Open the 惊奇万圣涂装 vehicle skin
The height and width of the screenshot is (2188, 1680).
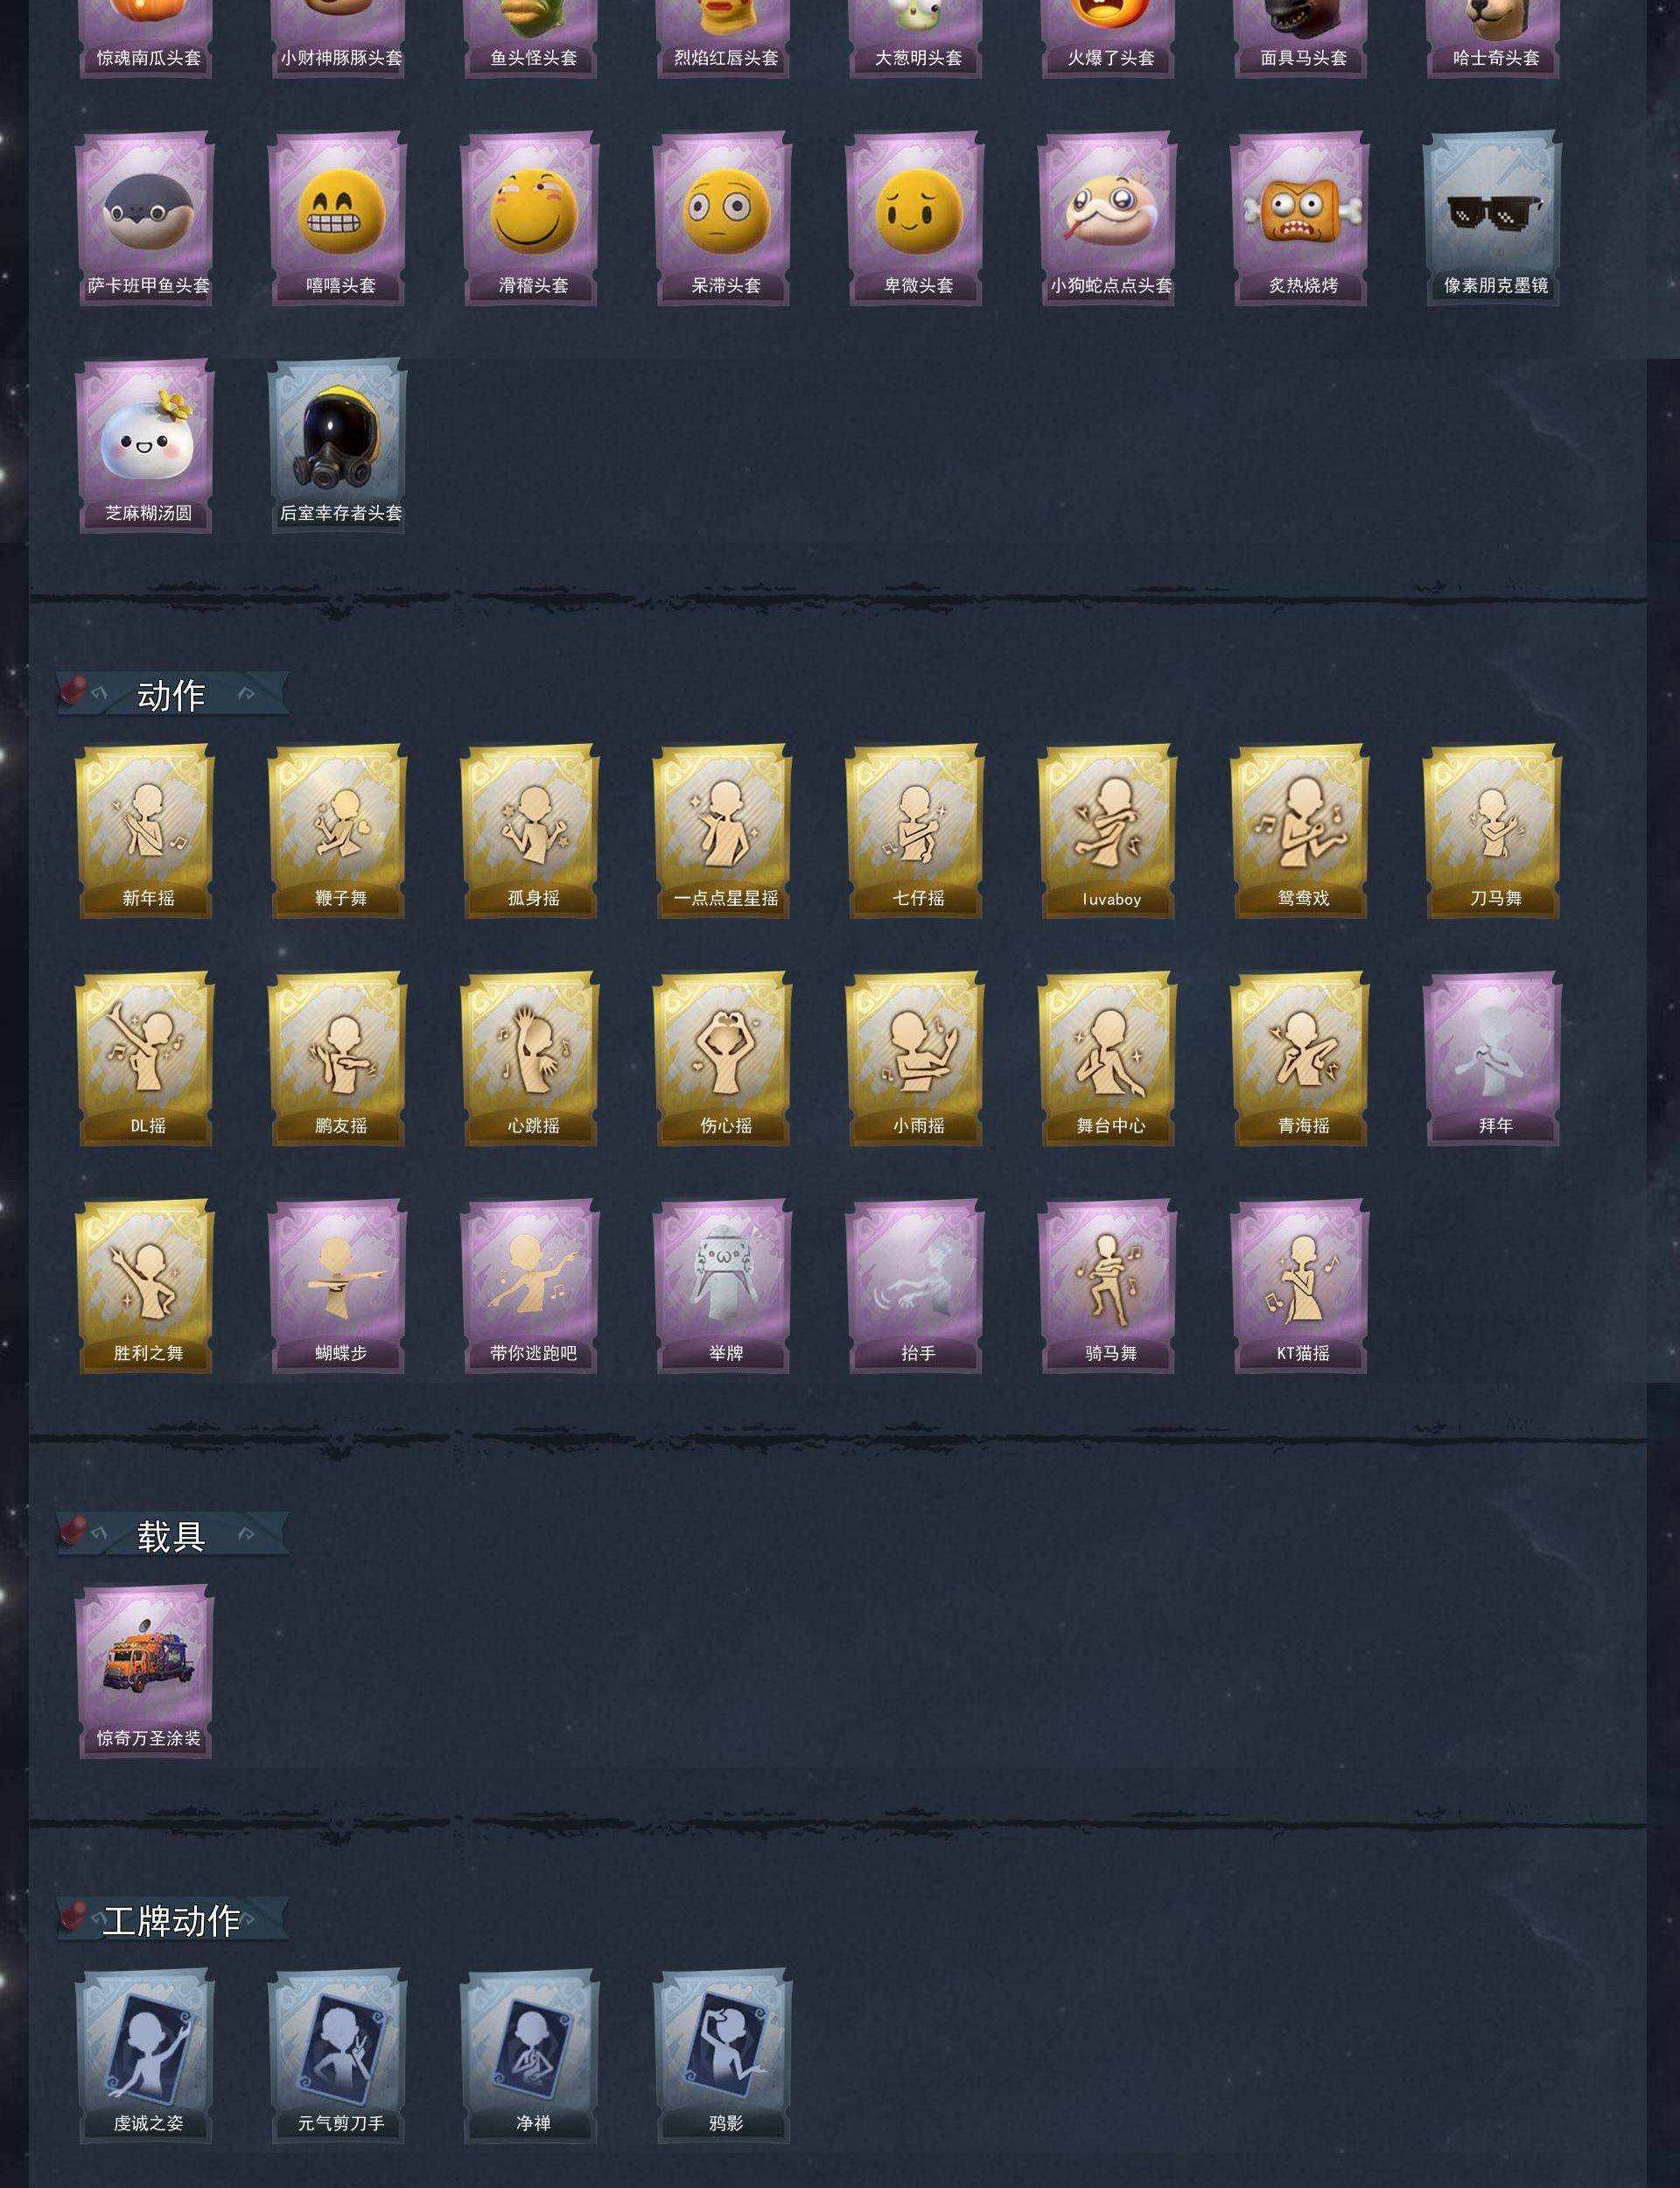[145, 1672]
